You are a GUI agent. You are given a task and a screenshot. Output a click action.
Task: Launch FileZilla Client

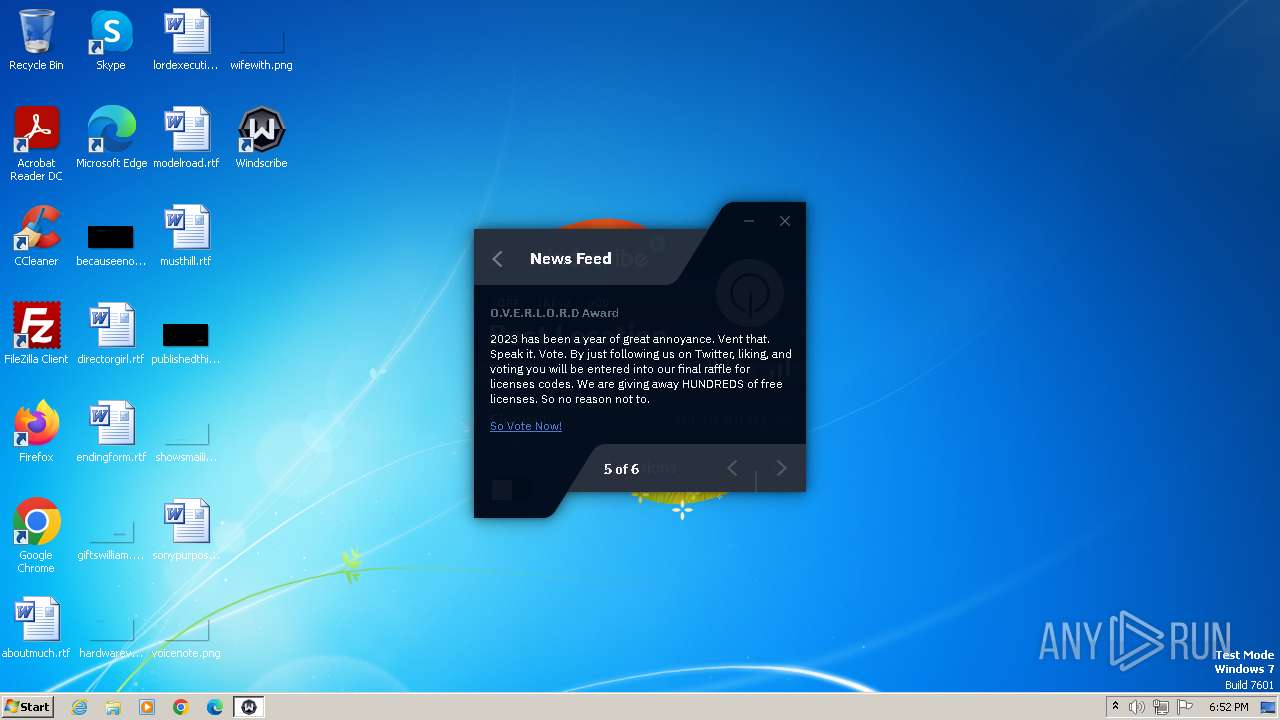click(36, 335)
